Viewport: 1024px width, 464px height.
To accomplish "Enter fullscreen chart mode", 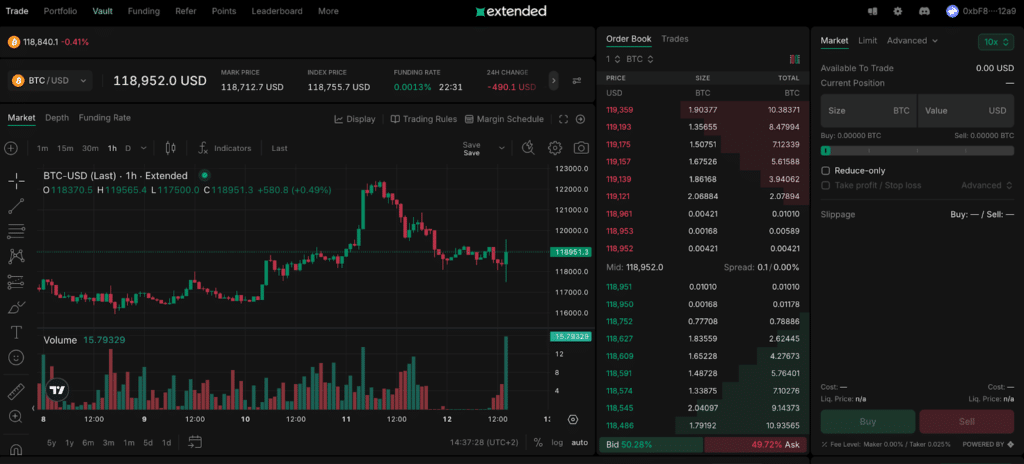I will (x=564, y=119).
